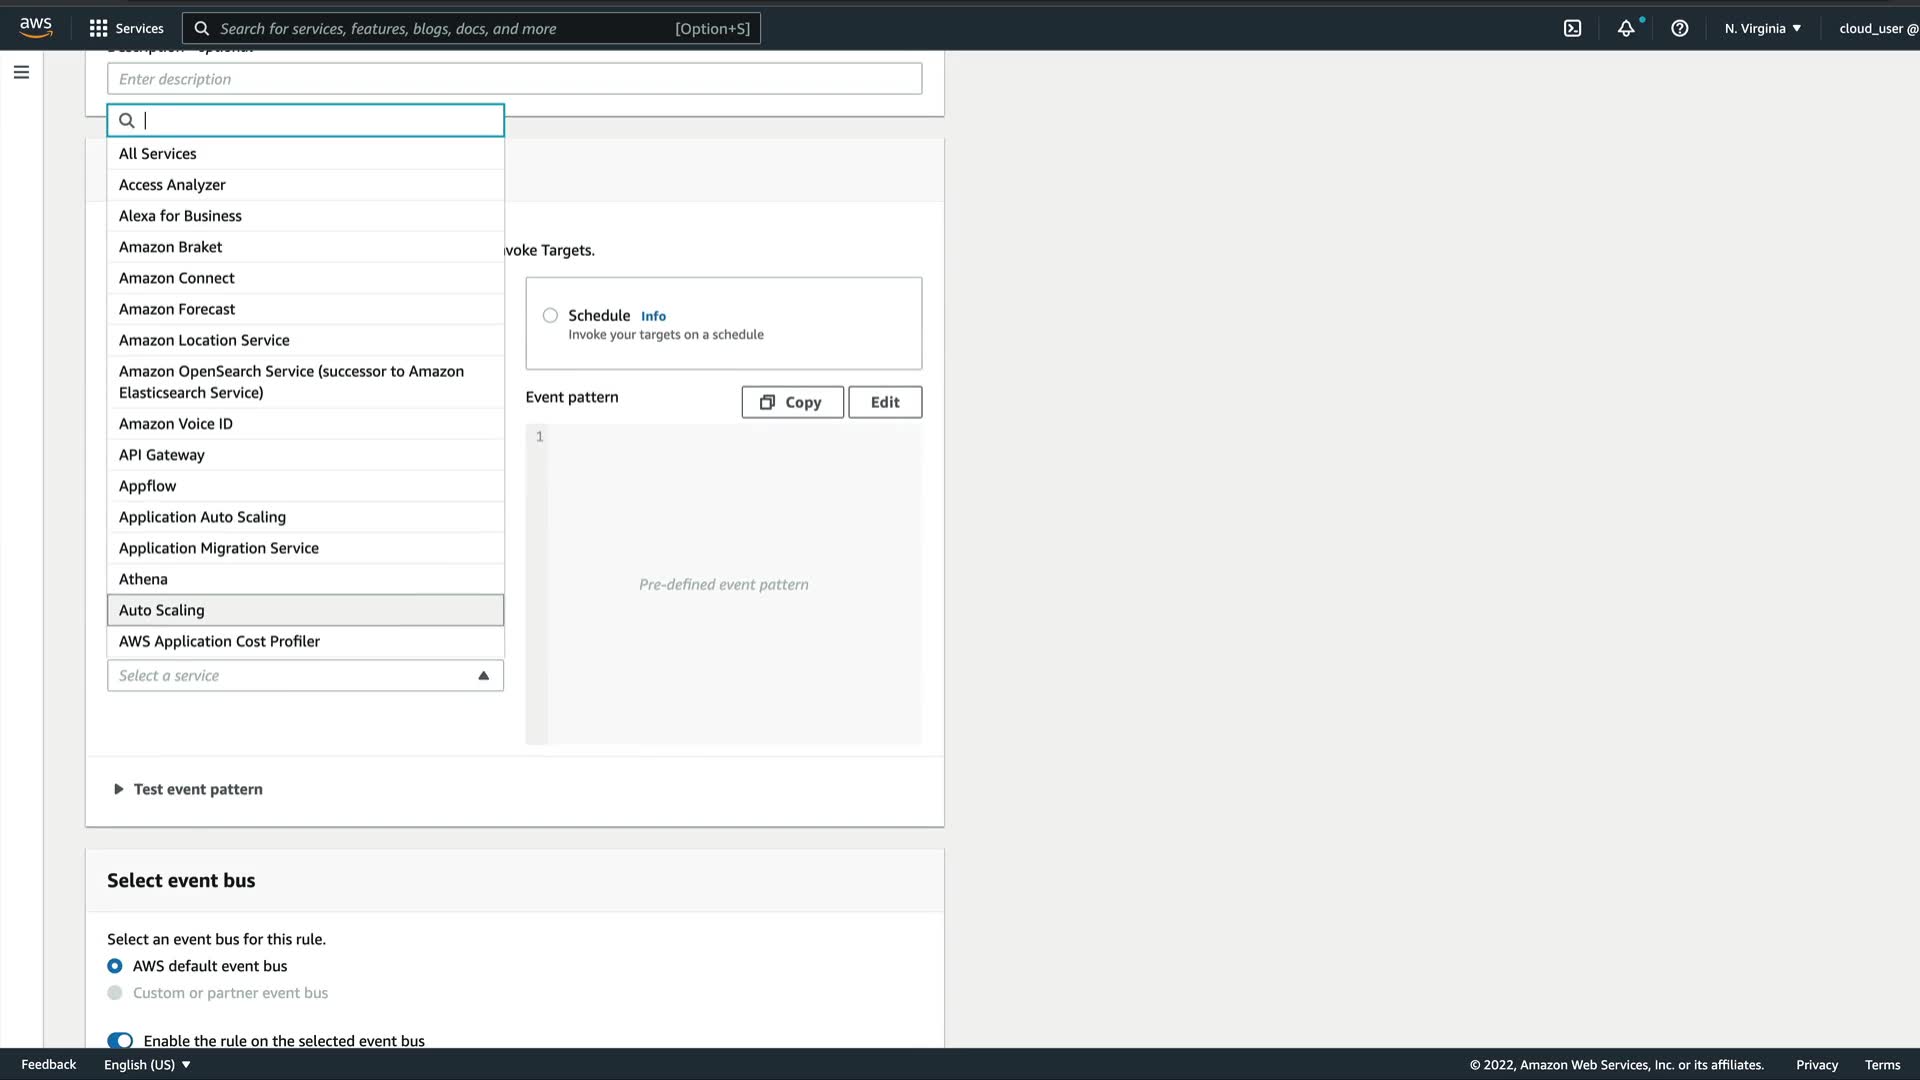1920x1080 pixels.
Task: Collapse the Select a service dropdown
Action: coord(483,676)
